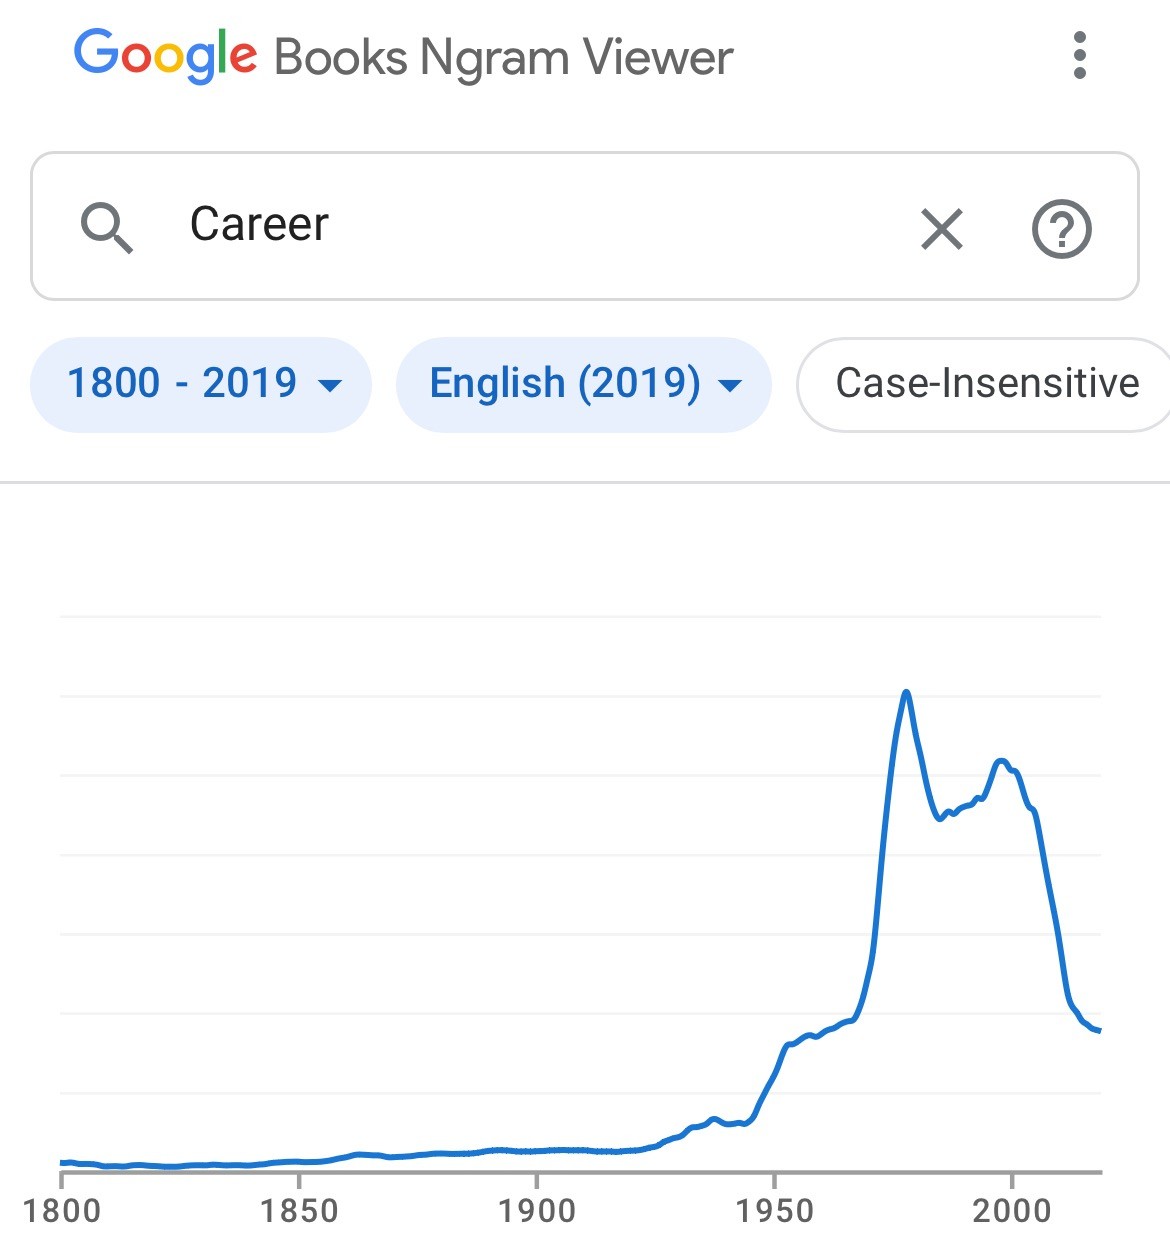
Task: Click the Books Ngram Viewer title
Action: click(x=503, y=57)
